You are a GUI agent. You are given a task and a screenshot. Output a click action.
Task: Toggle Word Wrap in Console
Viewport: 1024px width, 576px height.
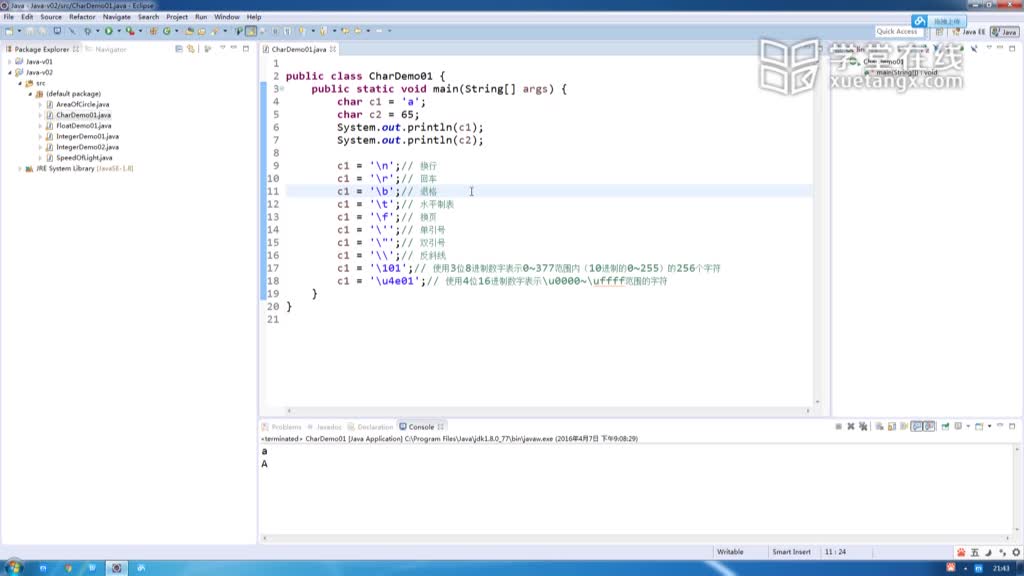pos(904,426)
